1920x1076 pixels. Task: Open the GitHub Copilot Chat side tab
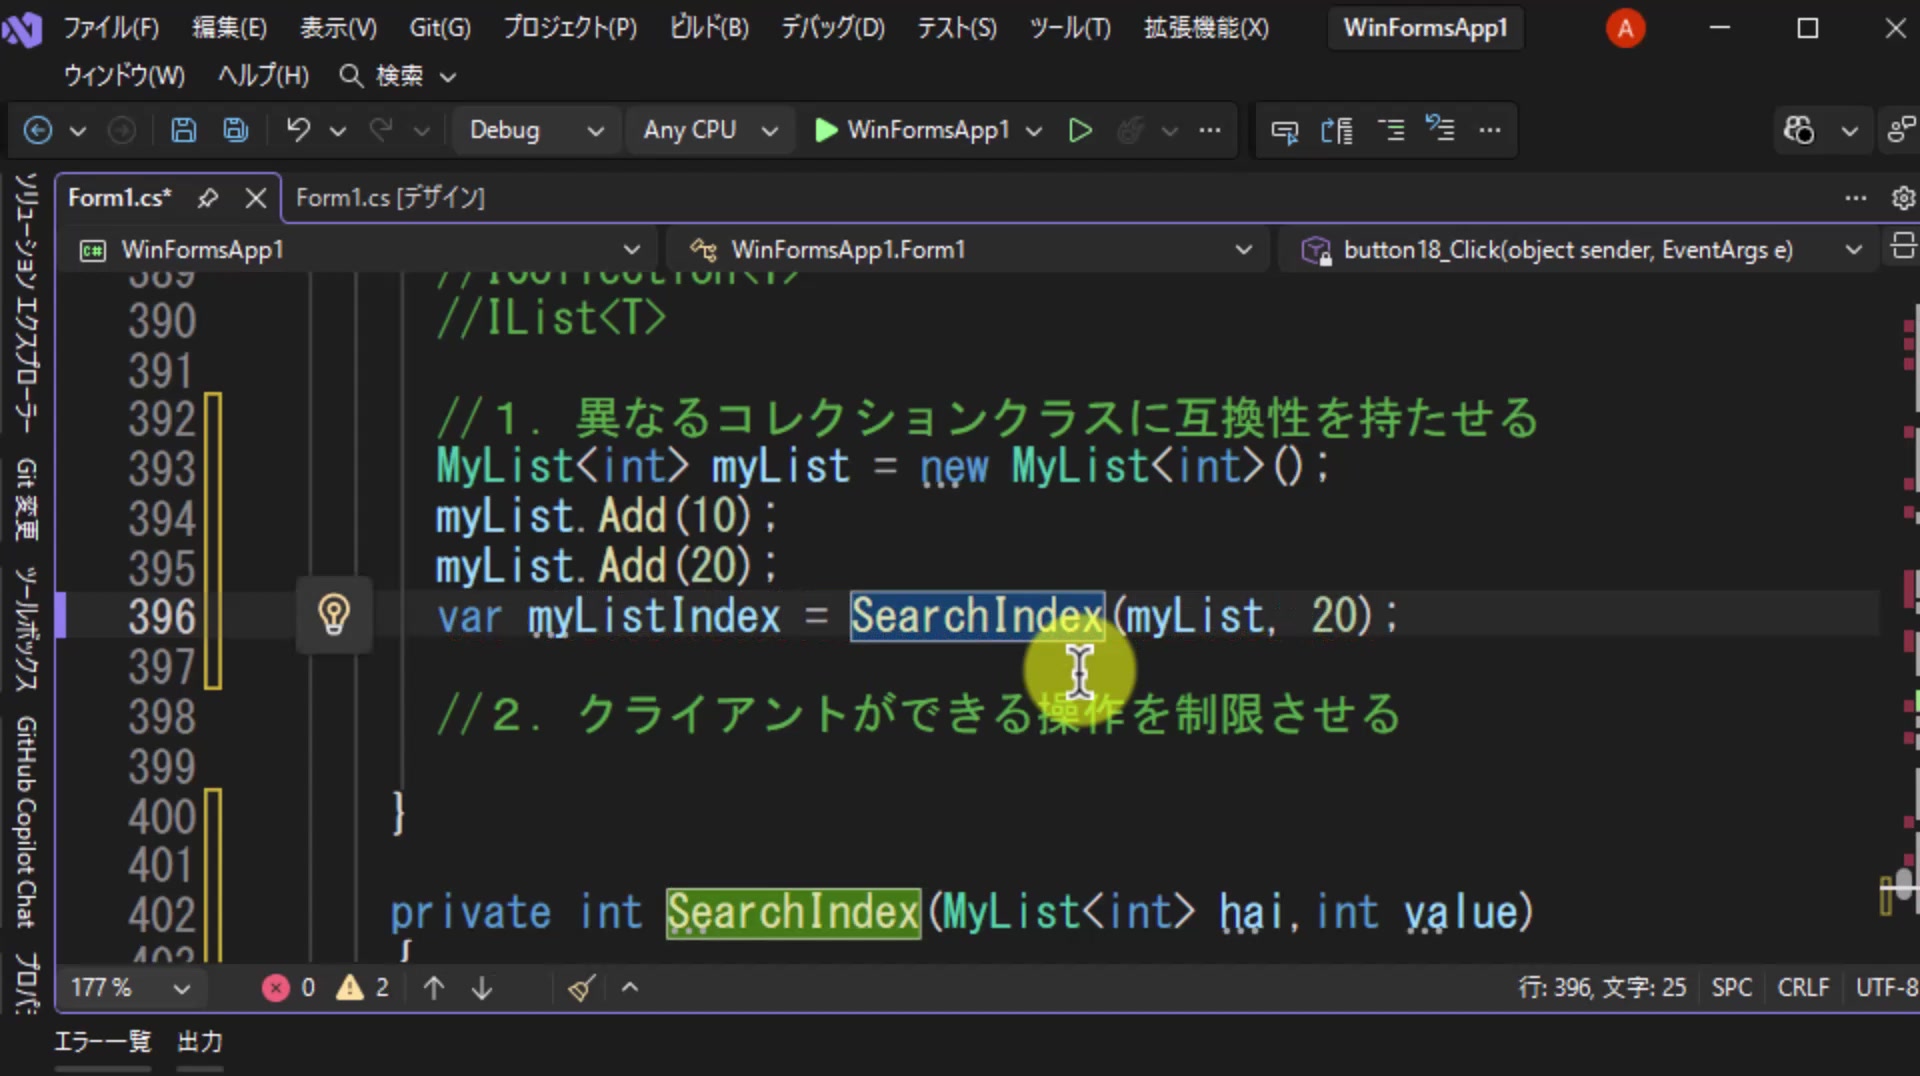pyautogui.click(x=26, y=822)
